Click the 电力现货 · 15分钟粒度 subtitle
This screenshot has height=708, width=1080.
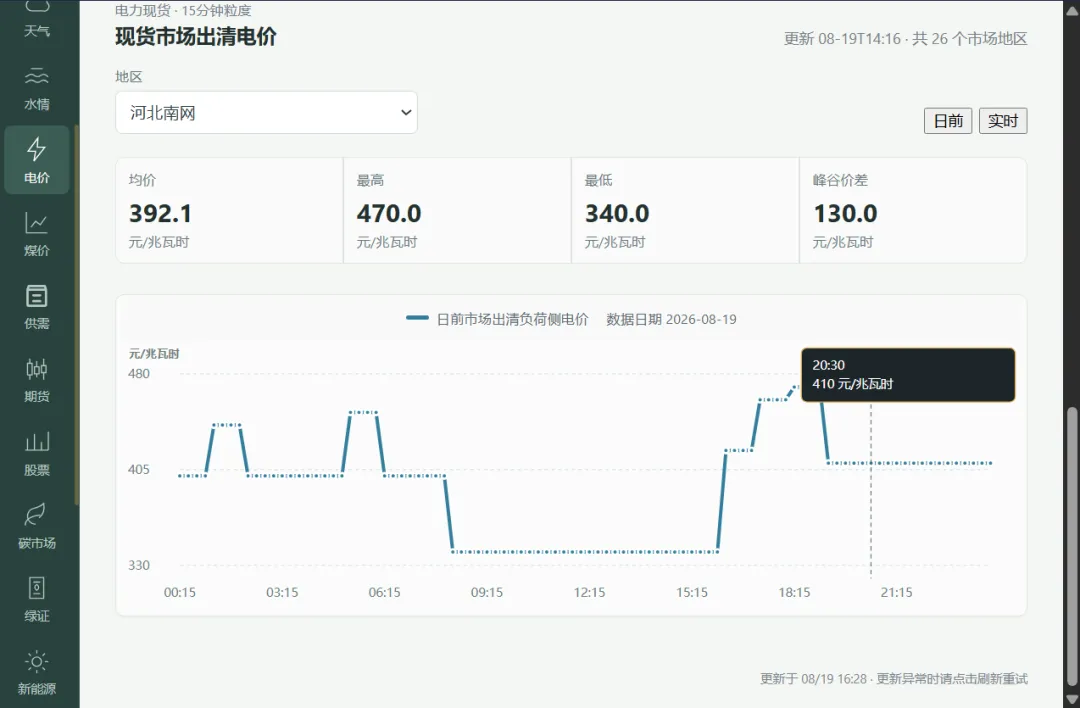[x=183, y=10]
